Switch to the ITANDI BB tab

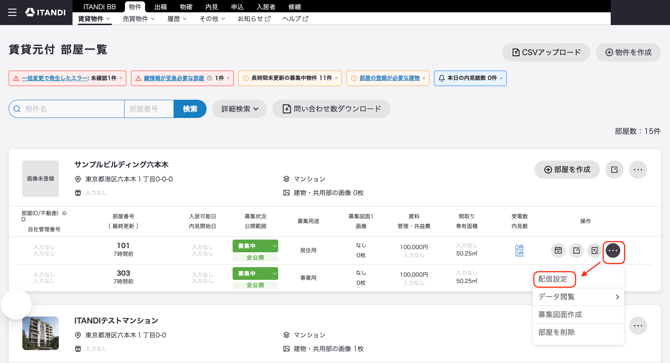(99, 7)
